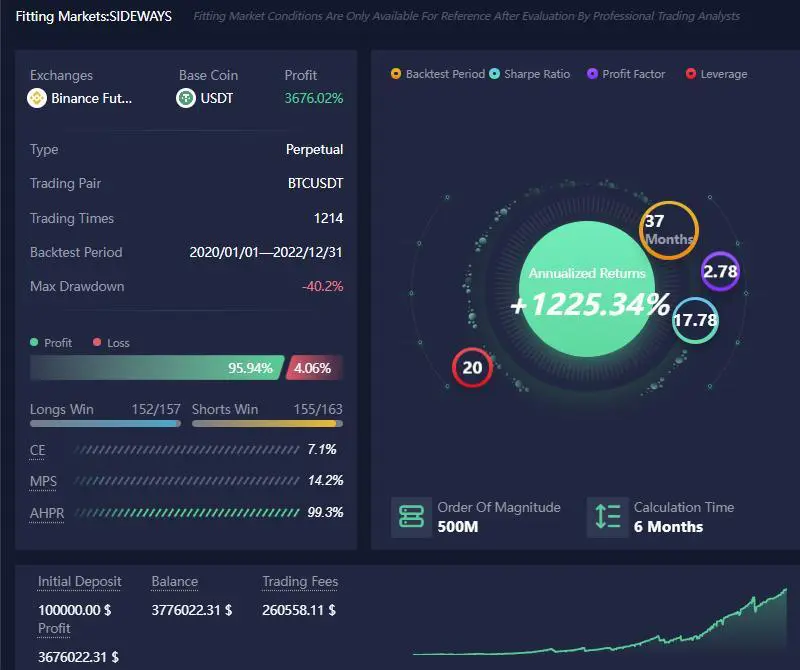Select the 37 Months backtest bubble
Image resolution: width=800 pixels, height=670 pixels.
[668, 230]
